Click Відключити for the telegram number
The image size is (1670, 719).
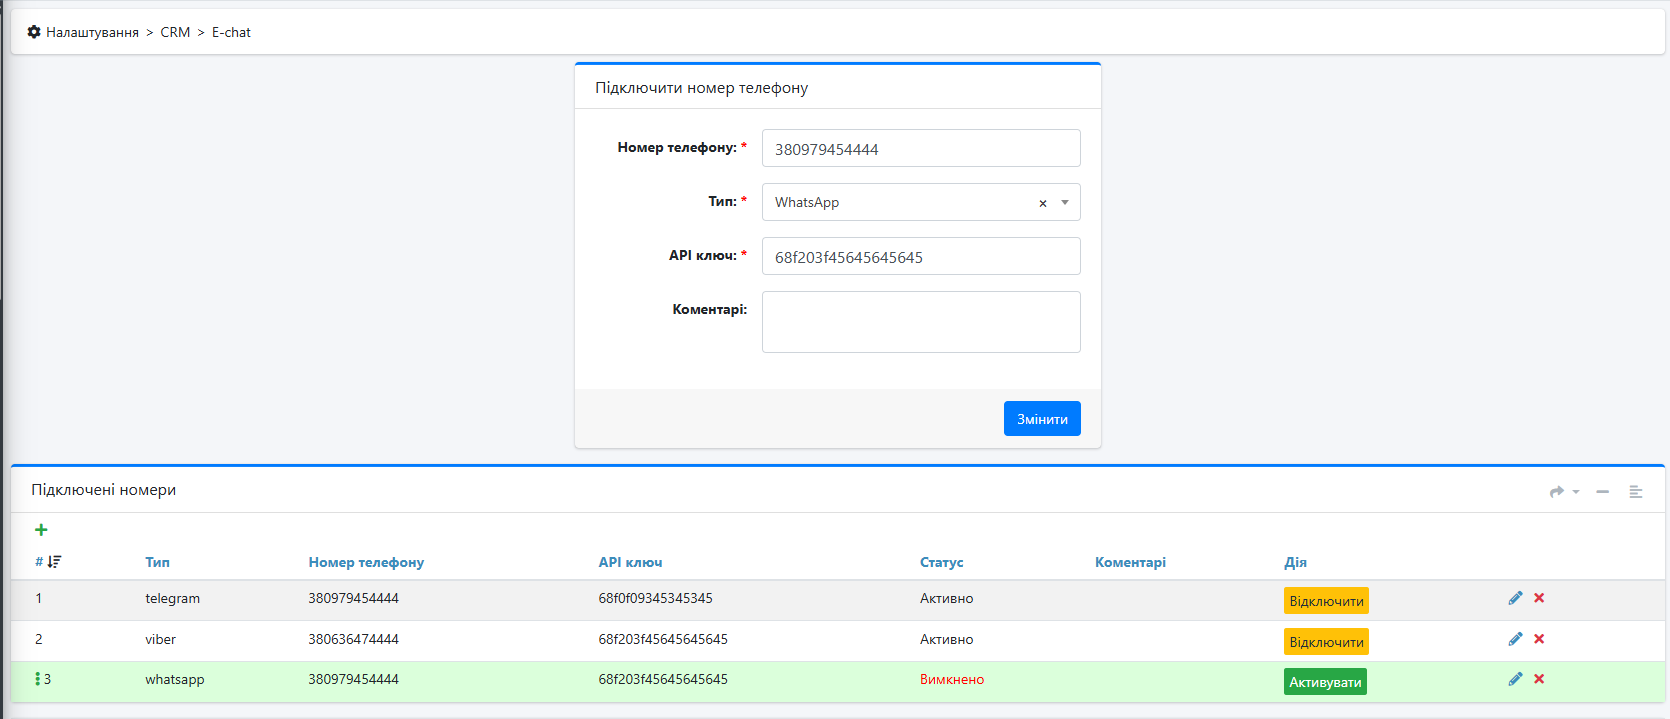(x=1326, y=601)
